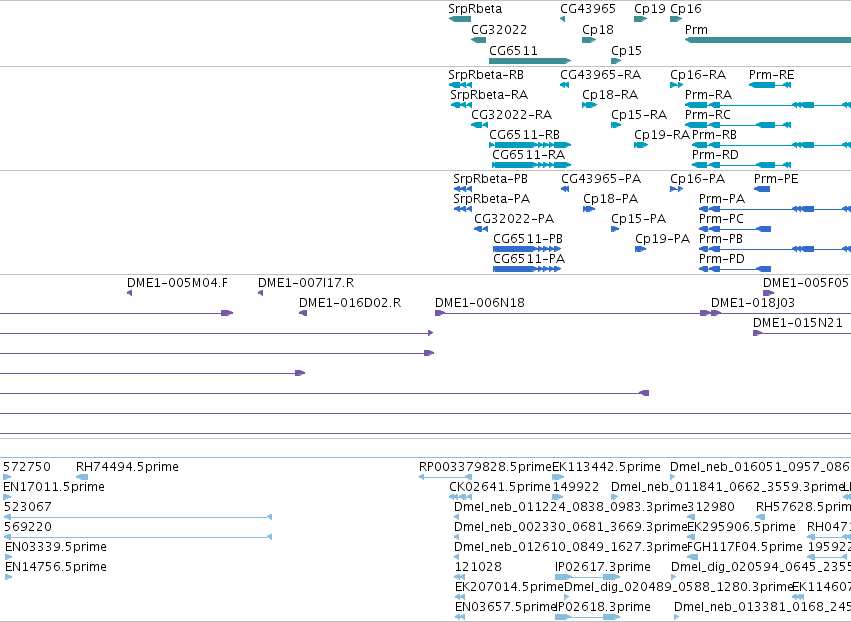Select EST feature 569220
Screen dimensions: 851x622
138,537
